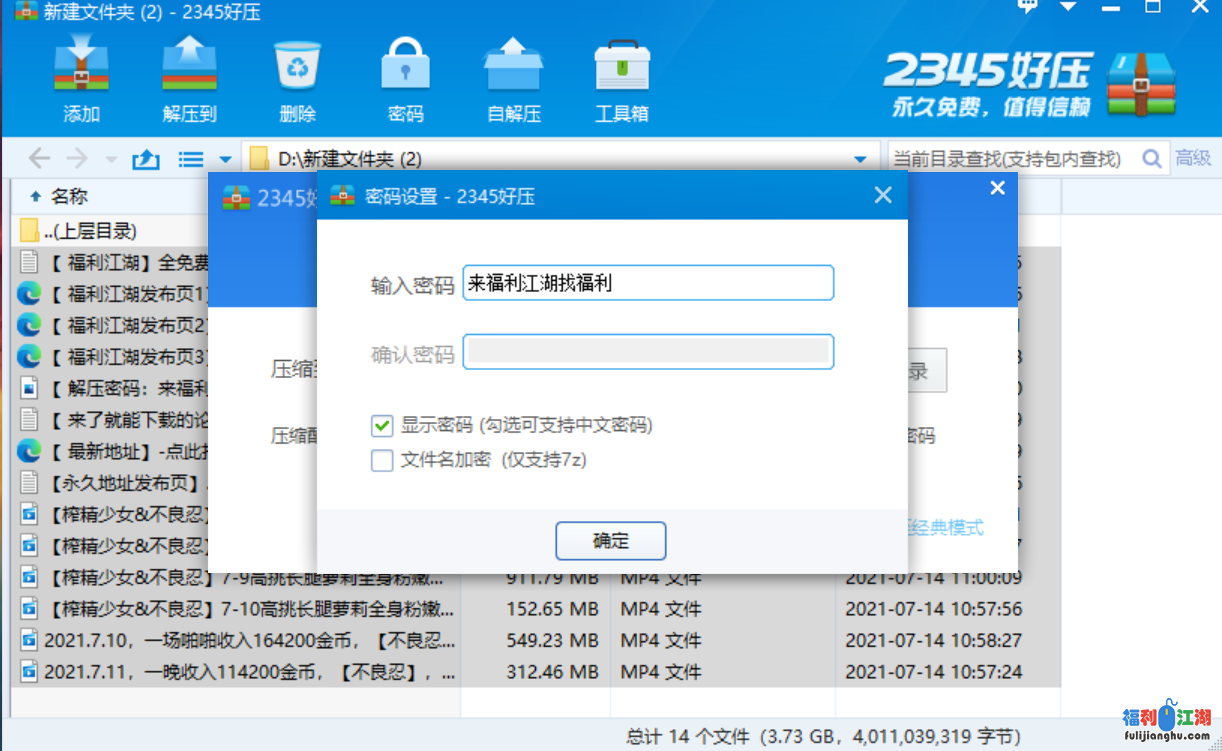
Task: Sort files by the 名称 column header
Action: coord(70,196)
